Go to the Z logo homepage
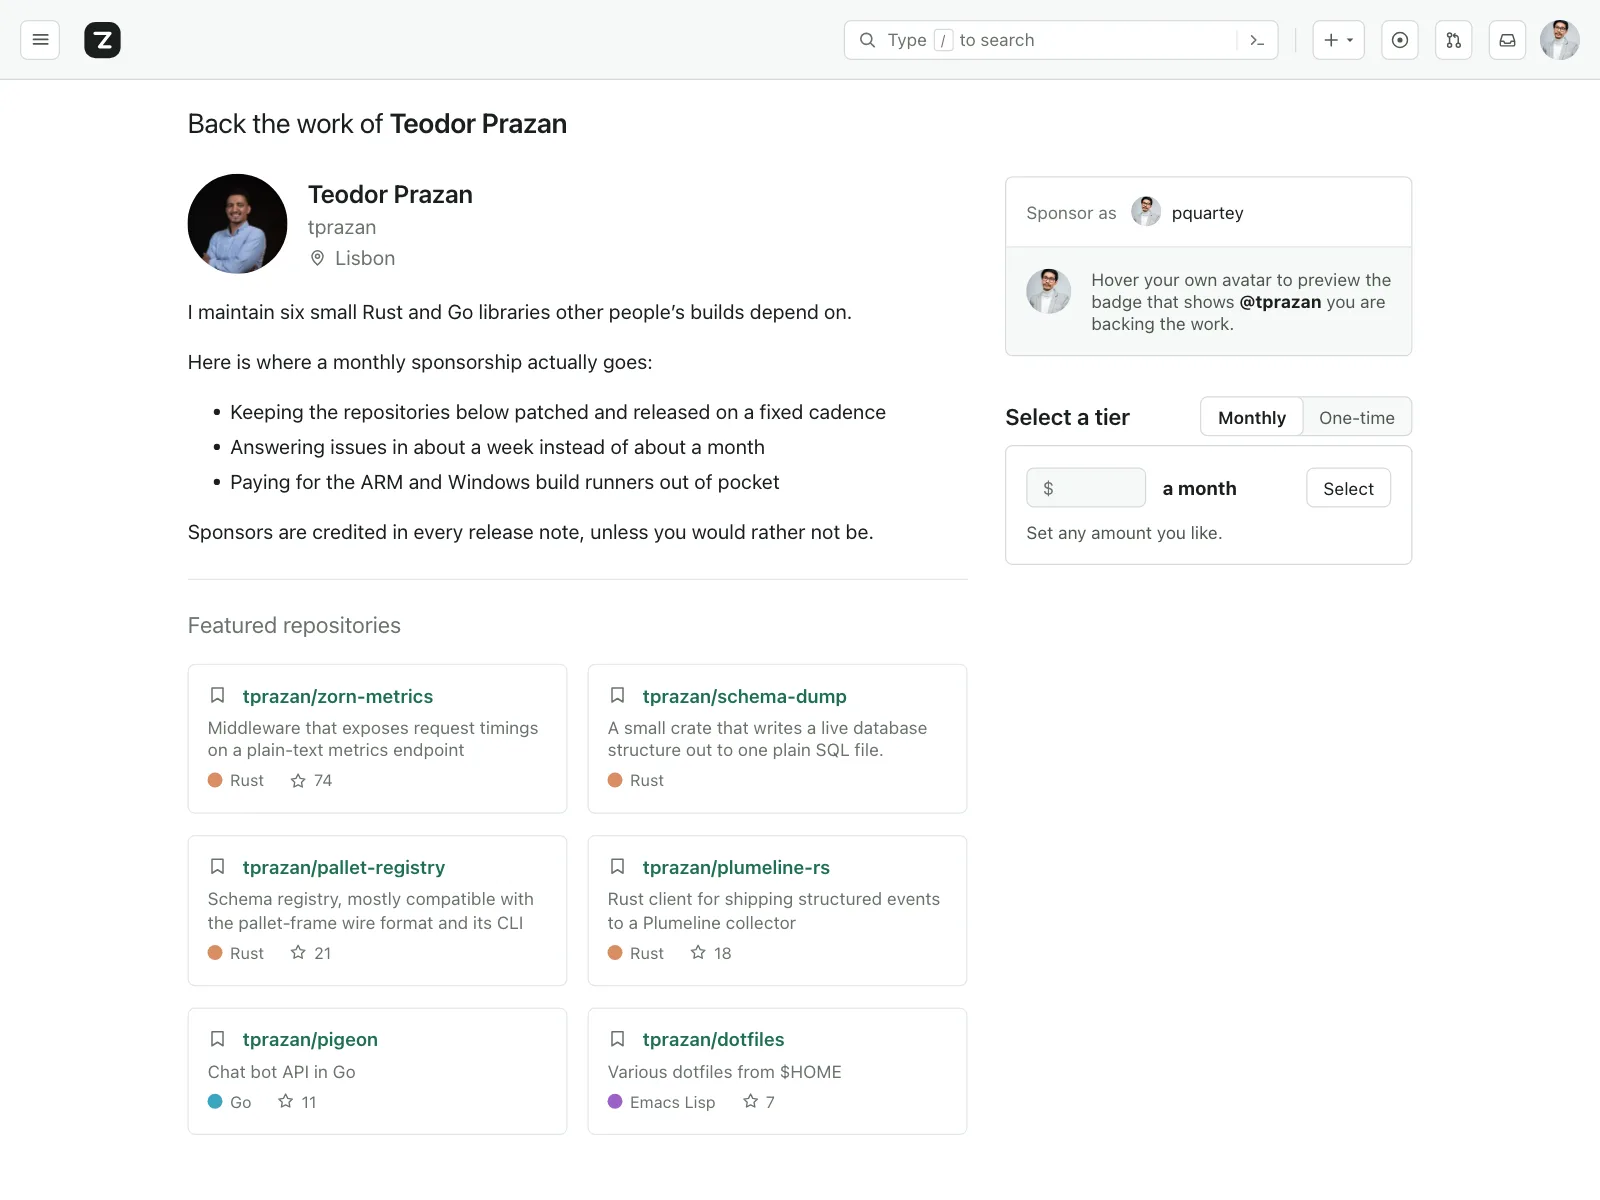The height and width of the screenshot is (1200, 1600). (102, 40)
